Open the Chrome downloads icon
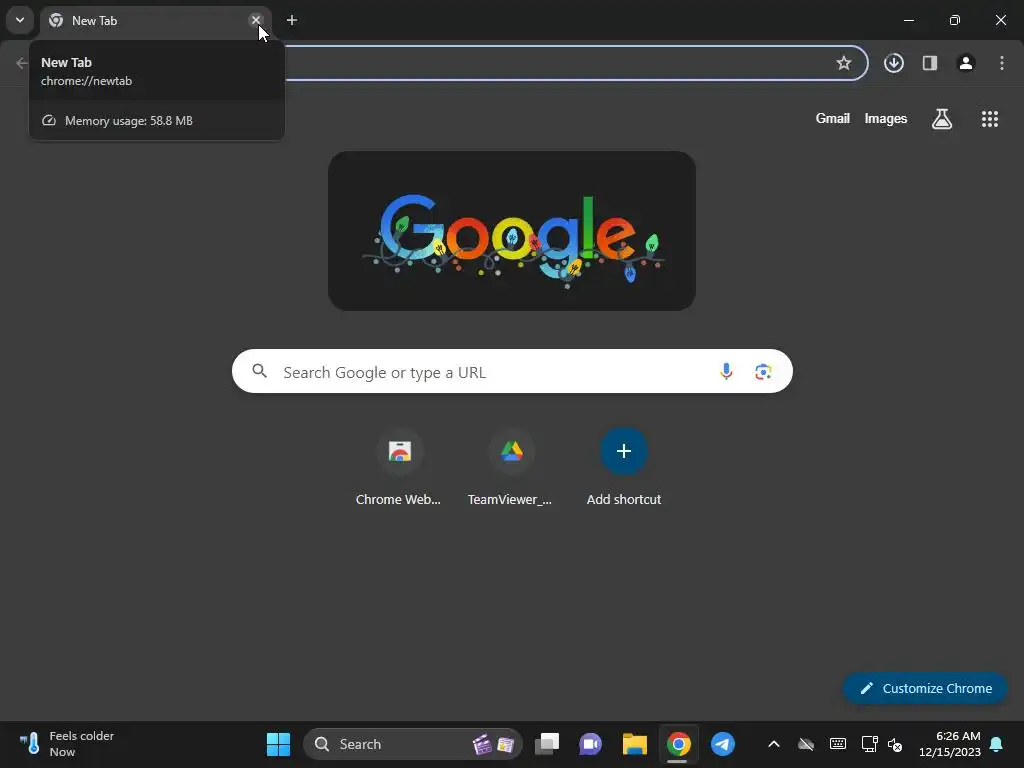The image size is (1024, 768). (x=894, y=63)
